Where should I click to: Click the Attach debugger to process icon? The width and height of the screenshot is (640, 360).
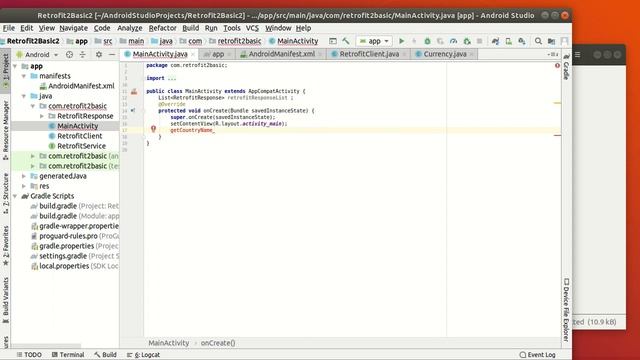pos(467,41)
